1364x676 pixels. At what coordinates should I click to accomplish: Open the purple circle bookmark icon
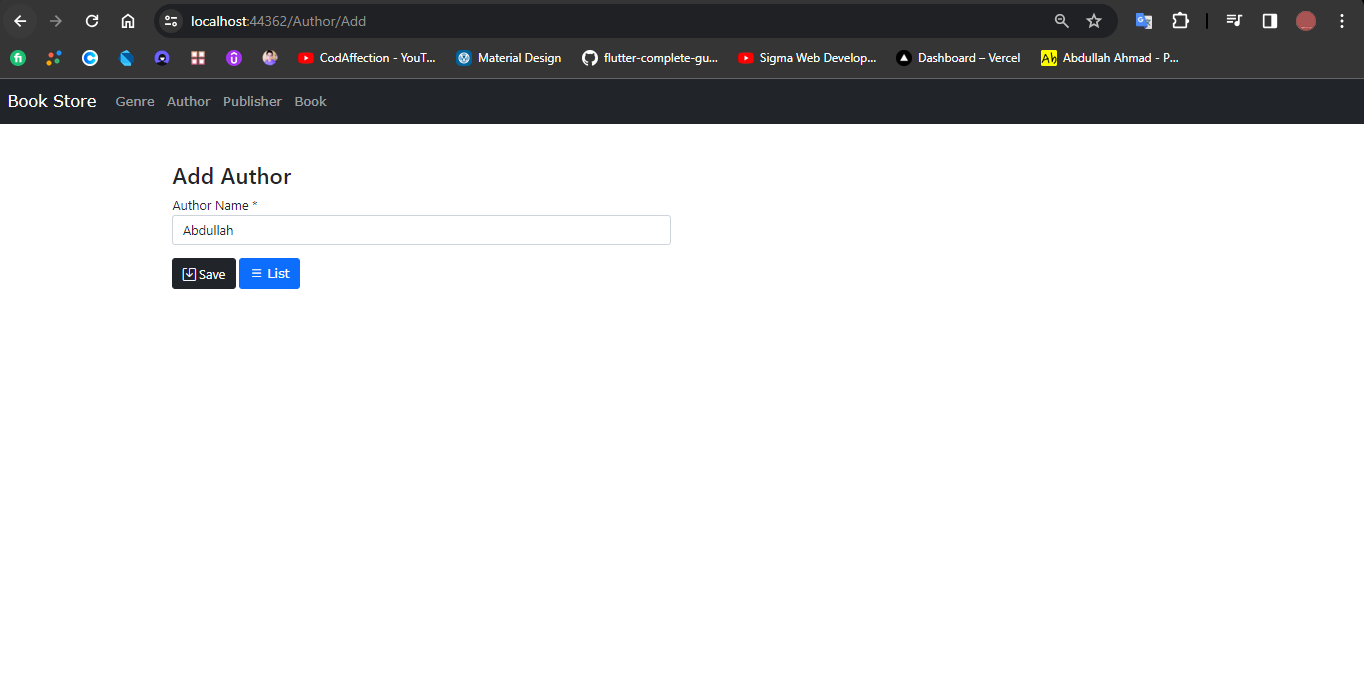click(x=234, y=58)
